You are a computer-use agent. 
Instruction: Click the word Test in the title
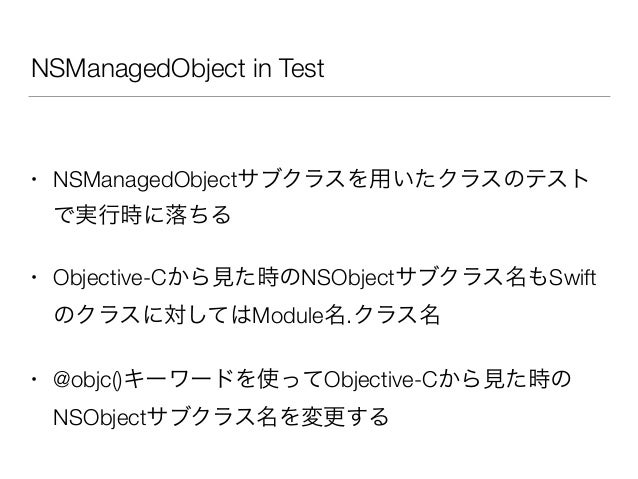[302, 68]
